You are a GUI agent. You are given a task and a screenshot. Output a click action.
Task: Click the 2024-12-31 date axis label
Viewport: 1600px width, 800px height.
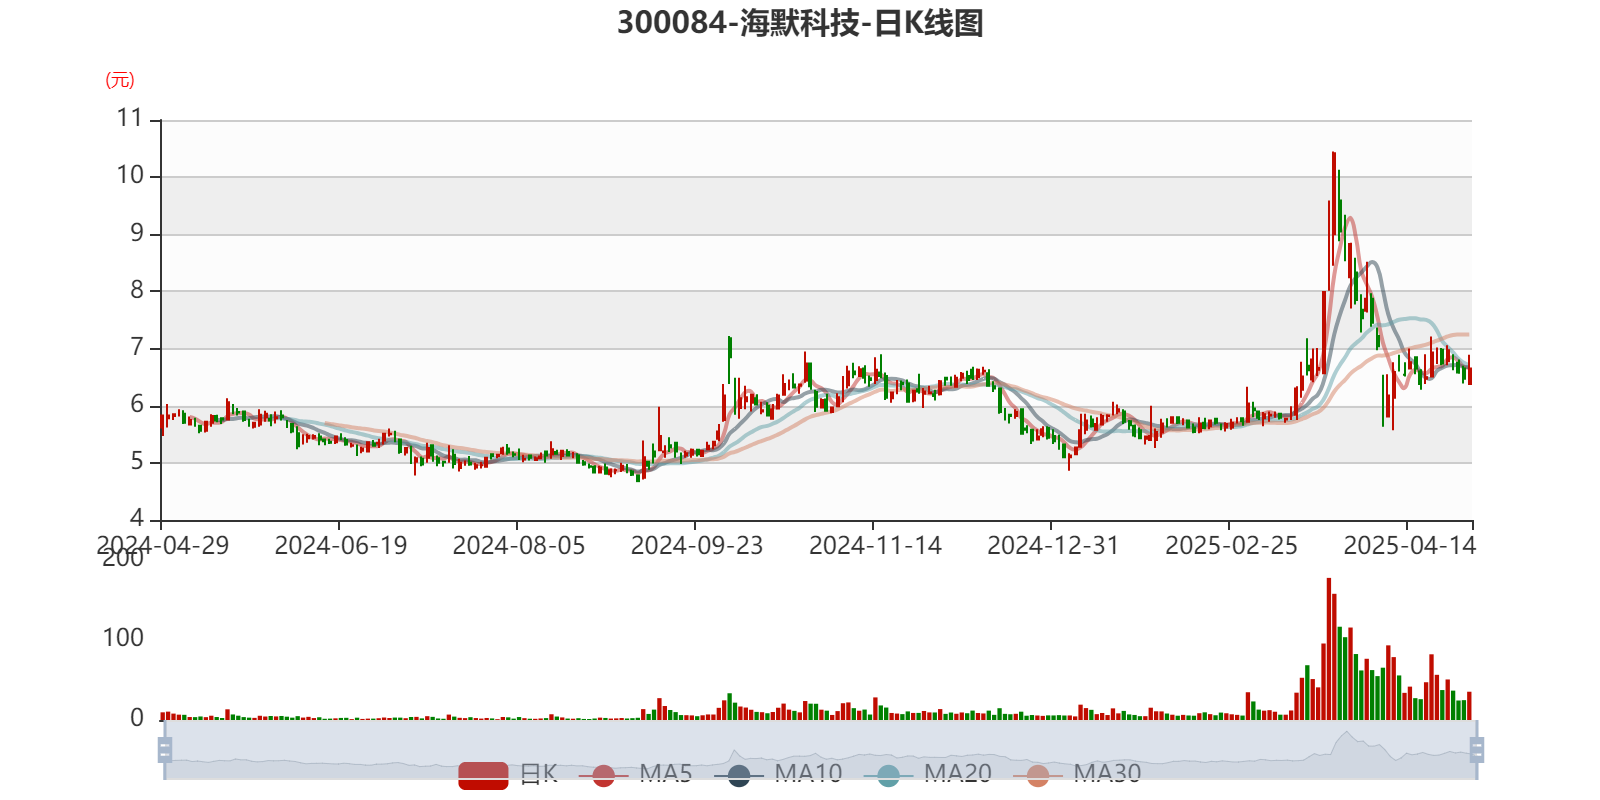(x=1053, y=545)
